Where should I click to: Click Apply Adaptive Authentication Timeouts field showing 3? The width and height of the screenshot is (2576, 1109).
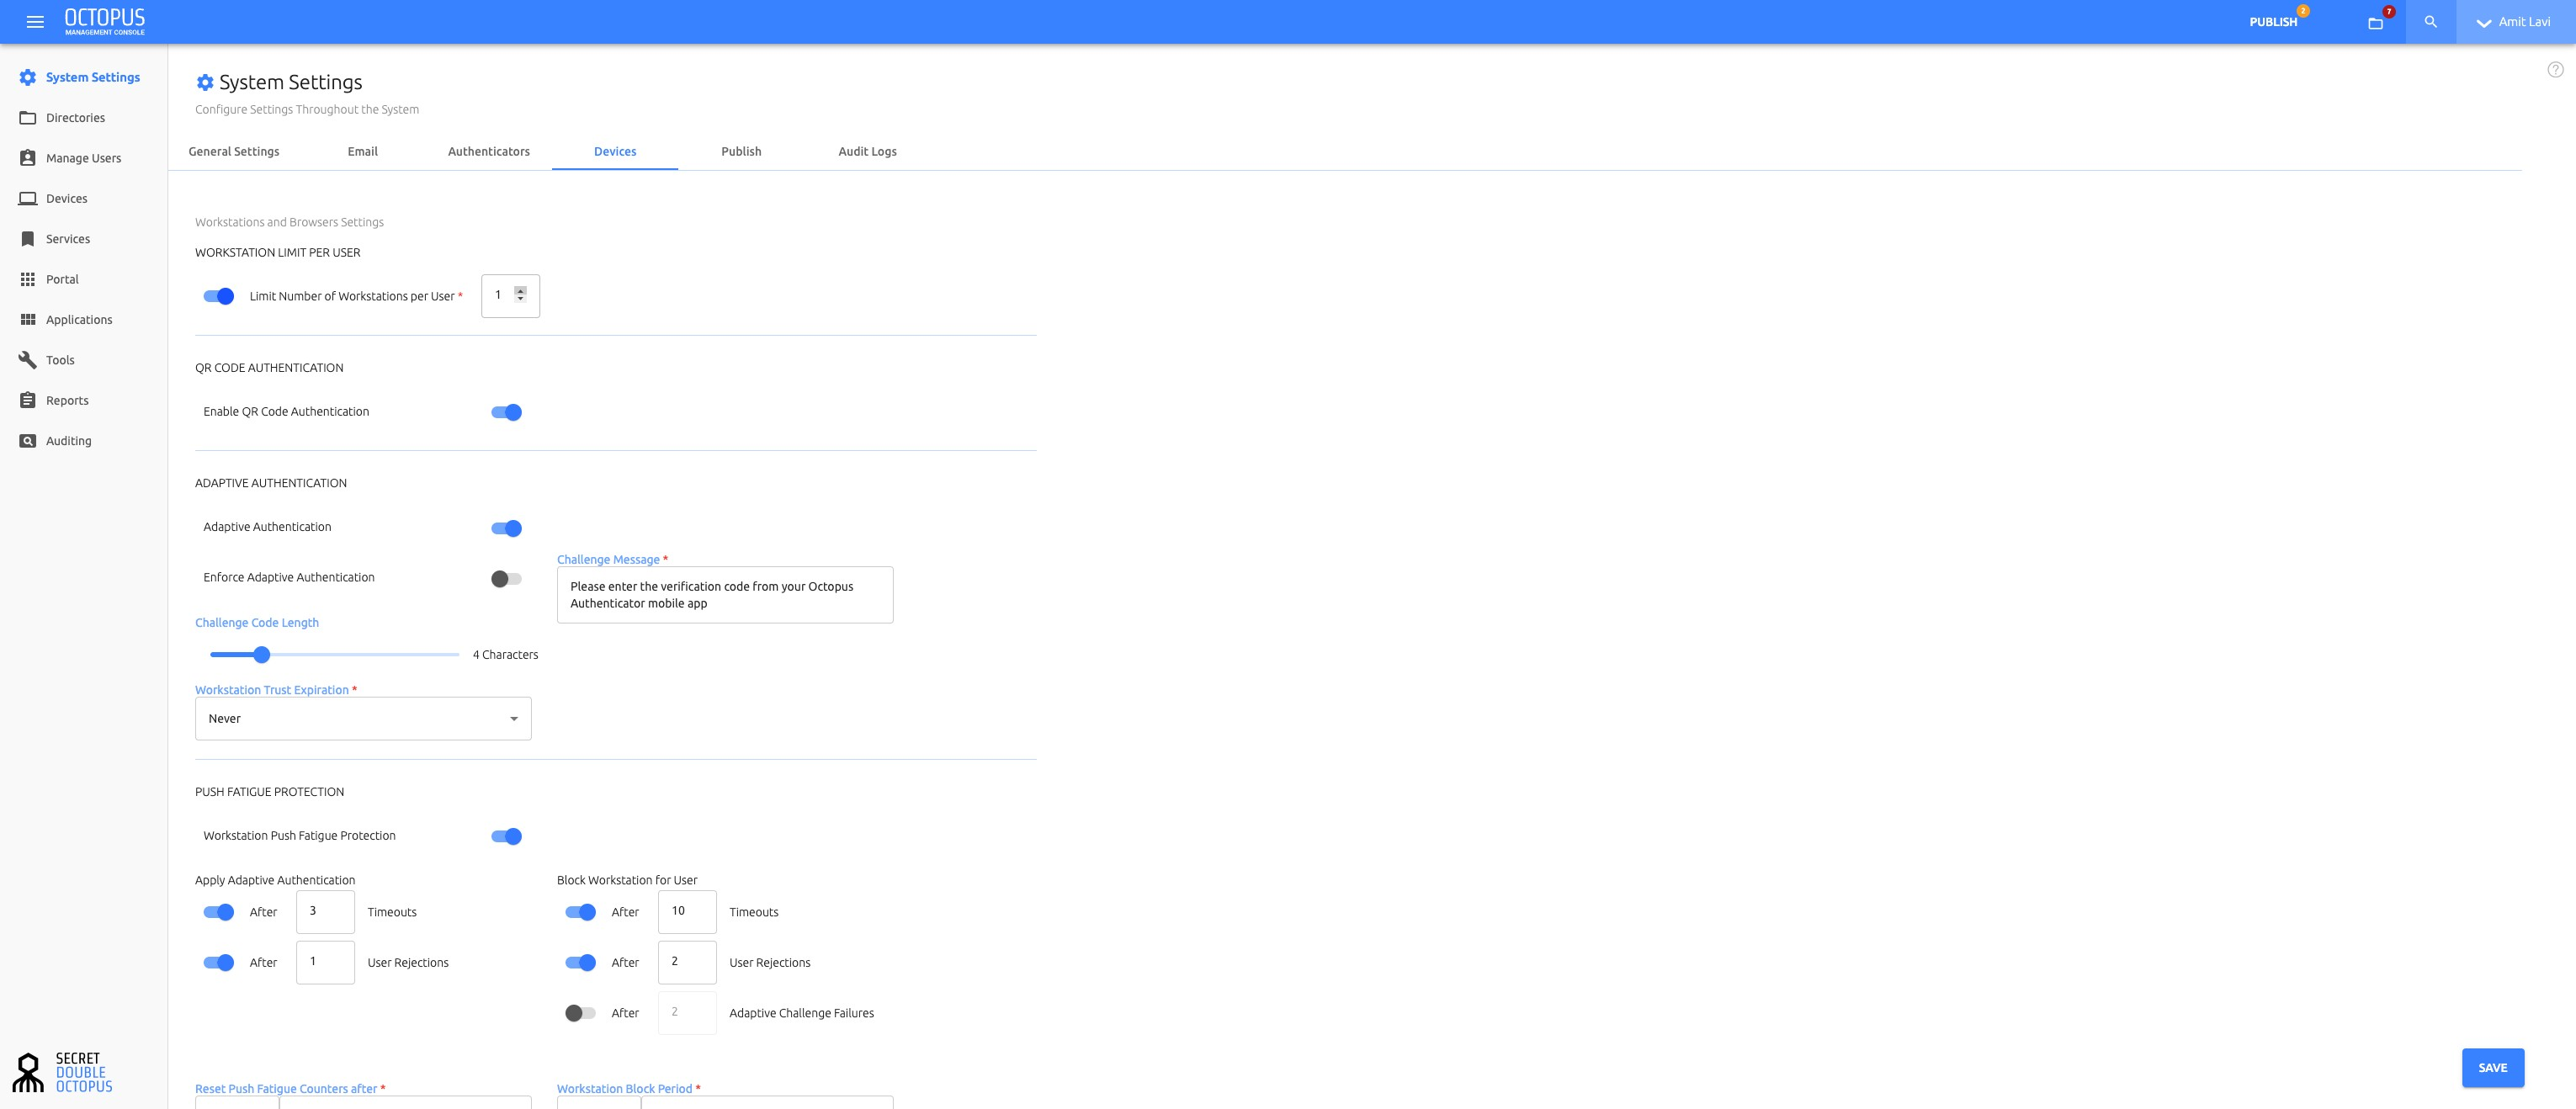tap(325, 912)
